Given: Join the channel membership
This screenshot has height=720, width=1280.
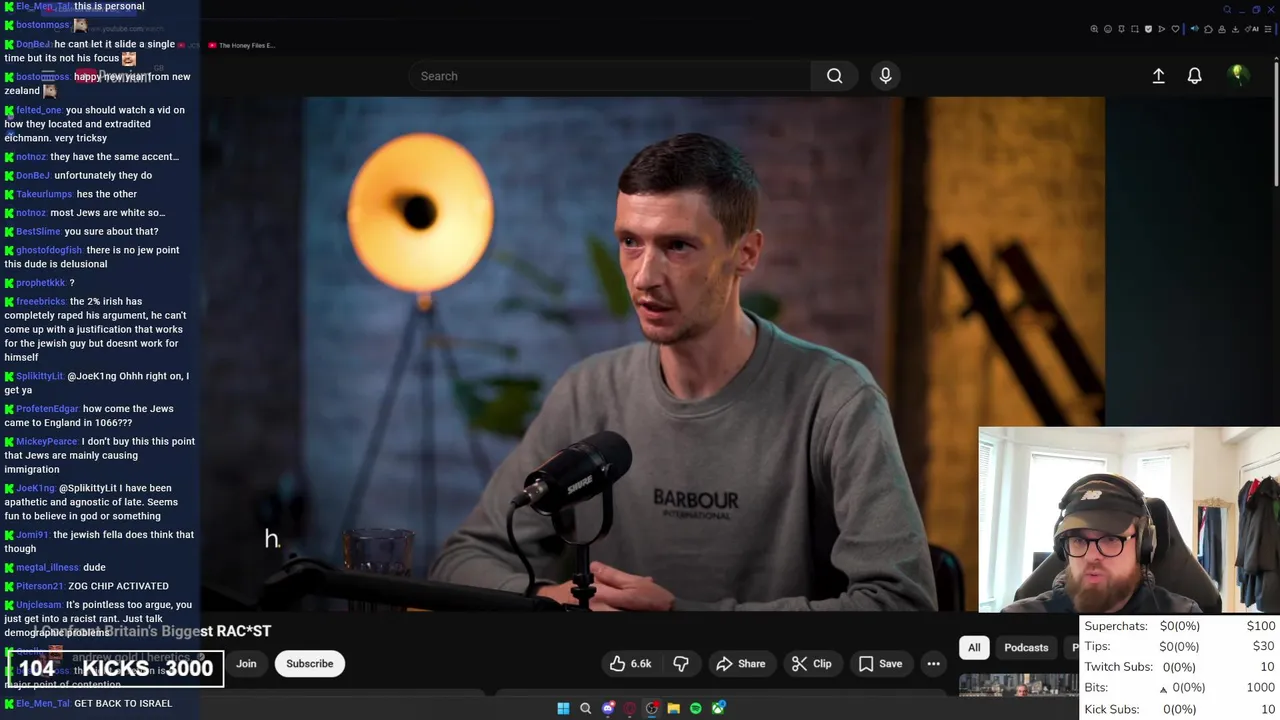Looking at the screenshot, I should click(246, 664).
